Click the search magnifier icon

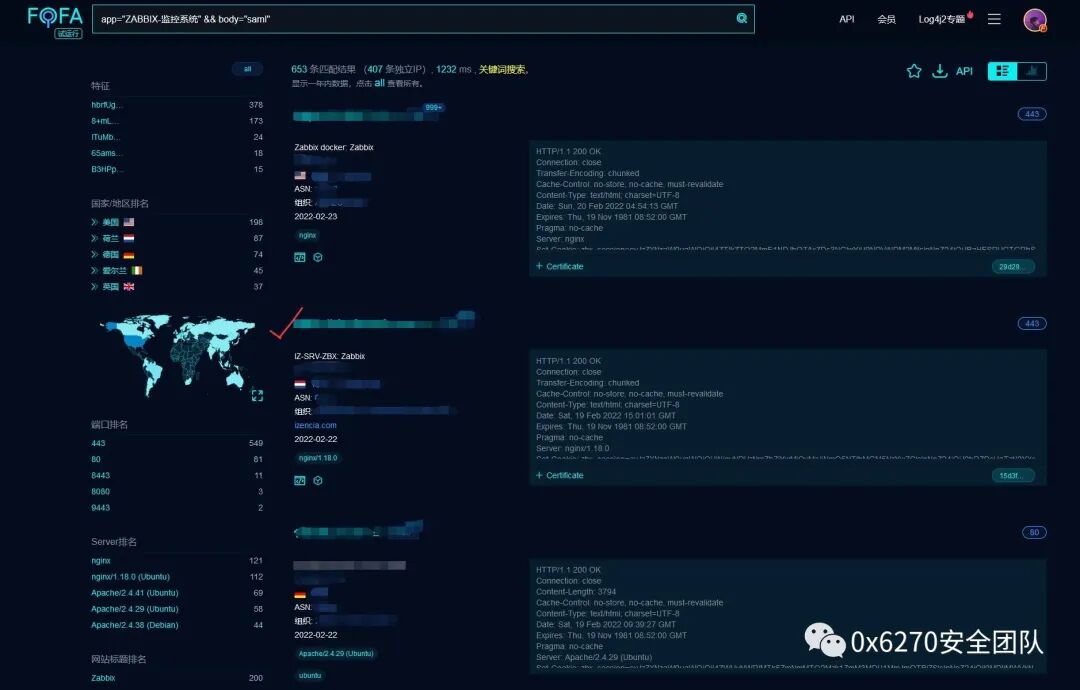click(x=742, y=19)
